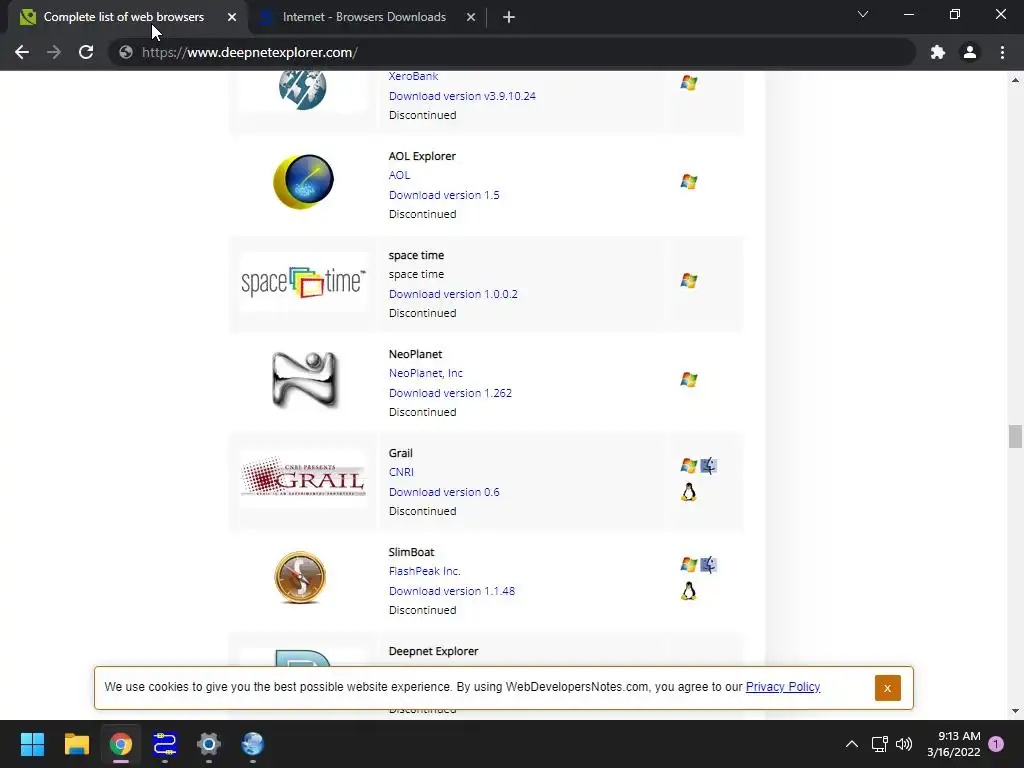Open the Privacy Policy link
The width and height of the screenshot is (1024, 768).
[783, 687]
